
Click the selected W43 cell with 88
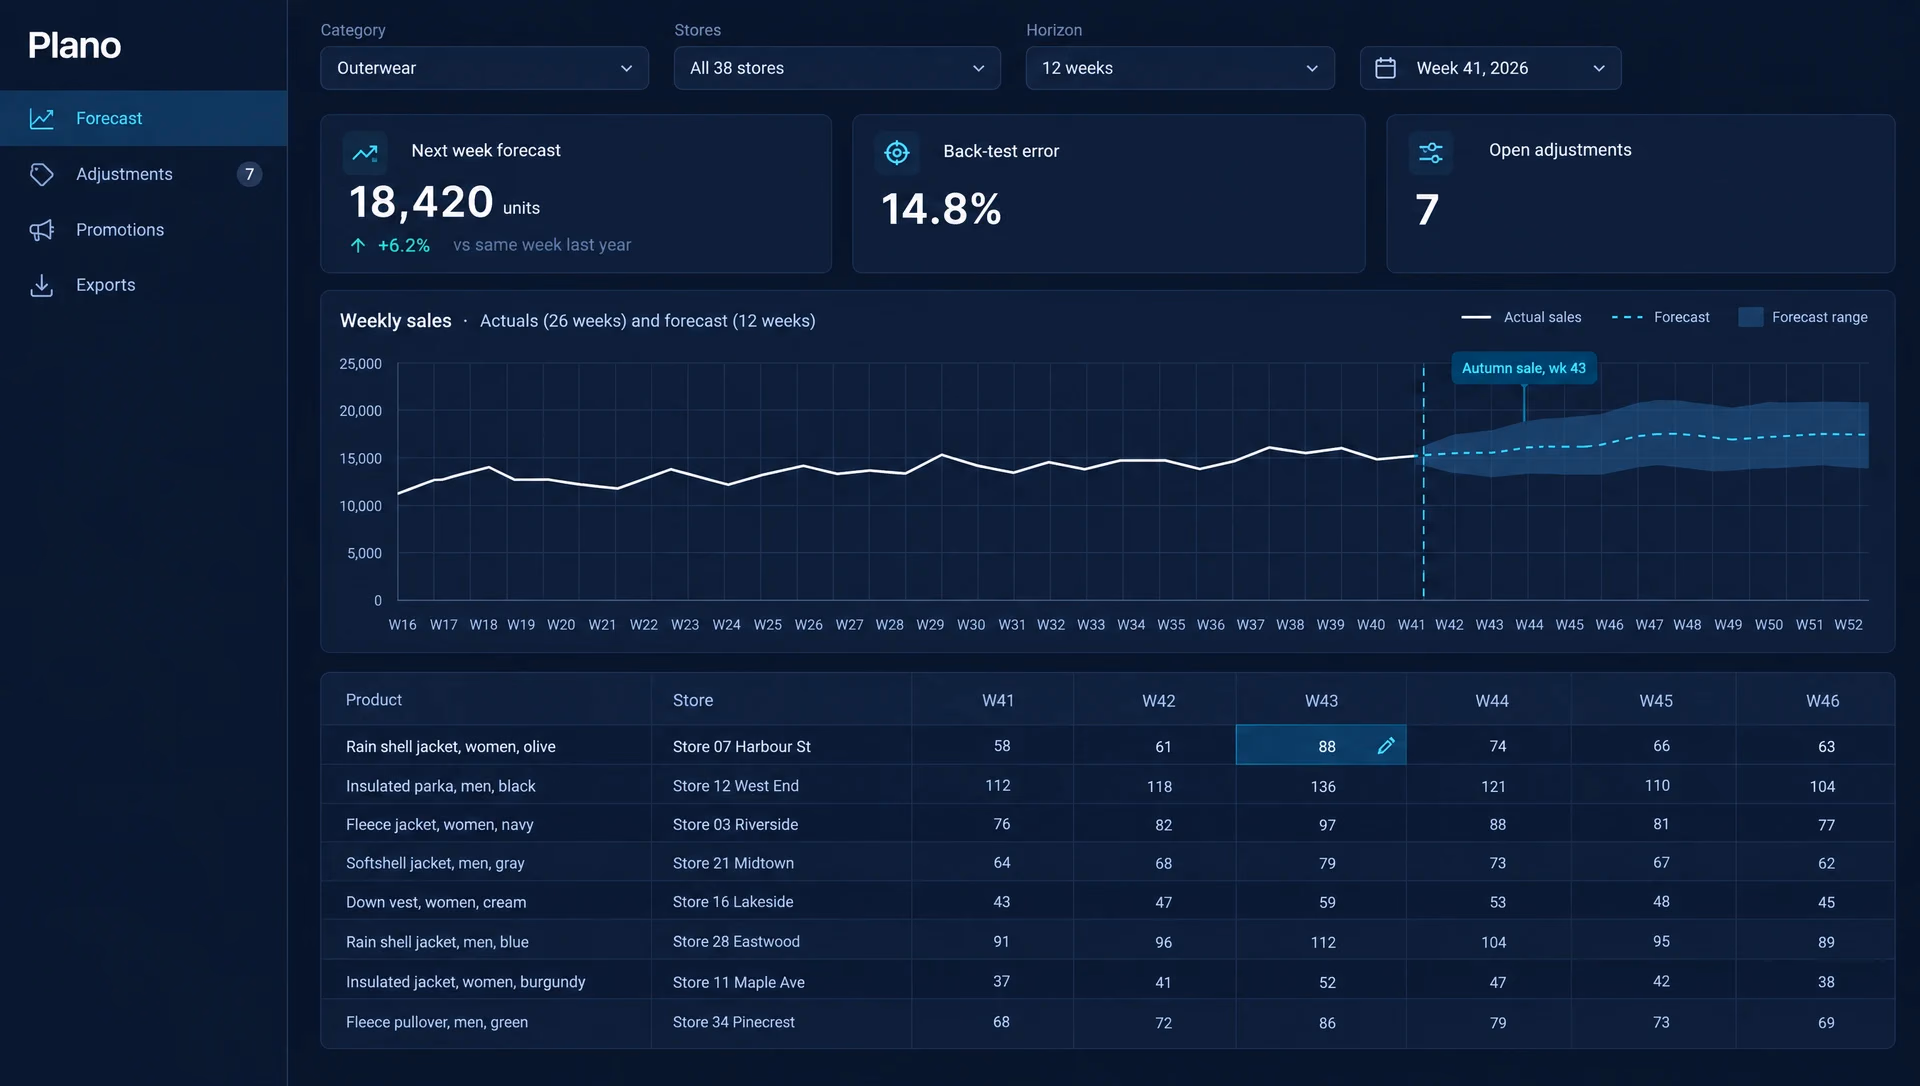1321,746
